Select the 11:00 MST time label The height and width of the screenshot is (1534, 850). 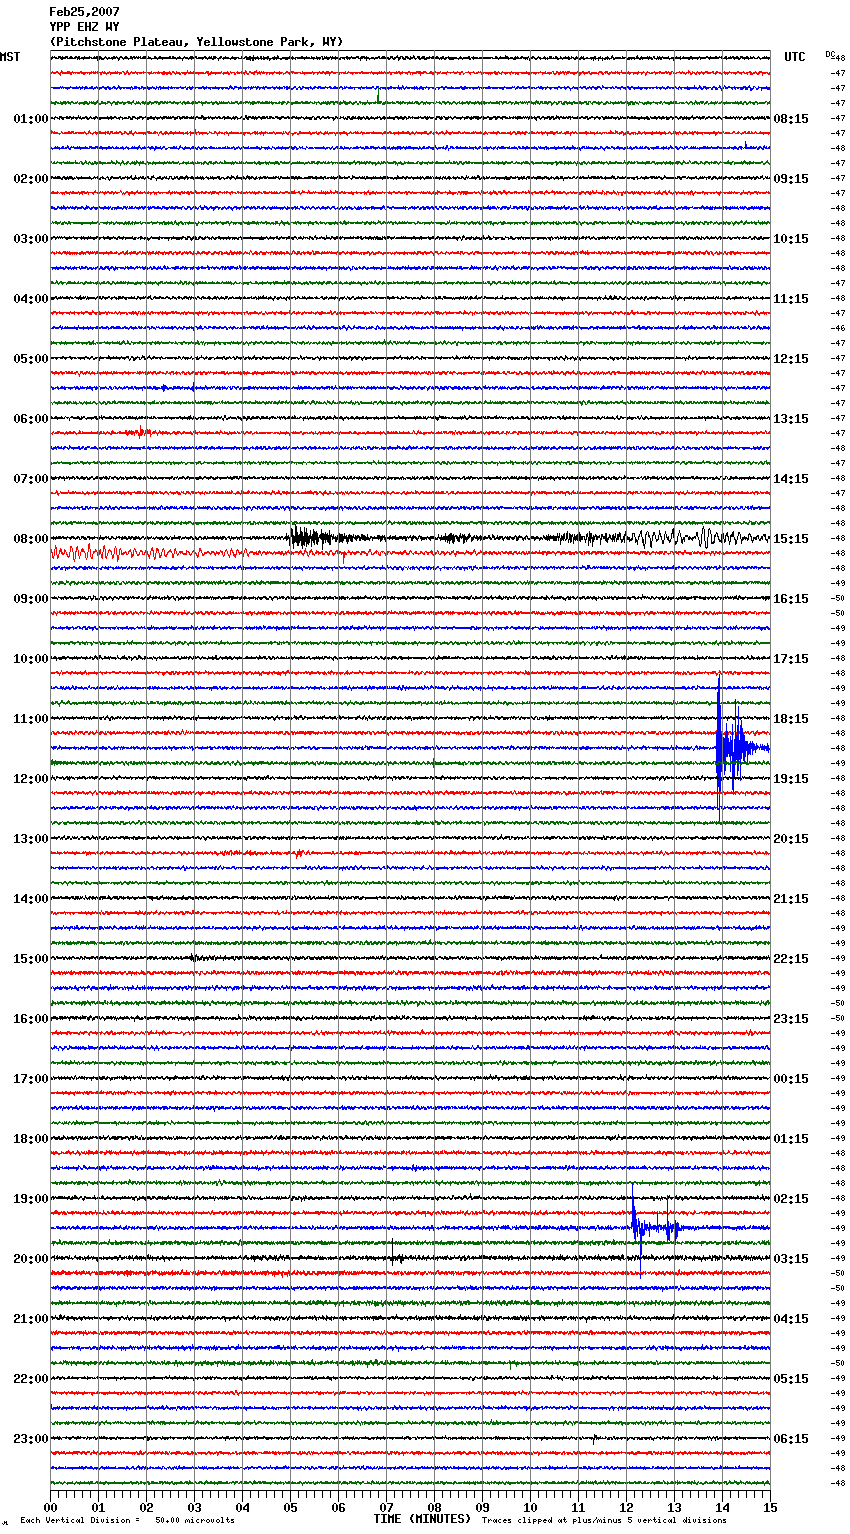coord(31,719)
